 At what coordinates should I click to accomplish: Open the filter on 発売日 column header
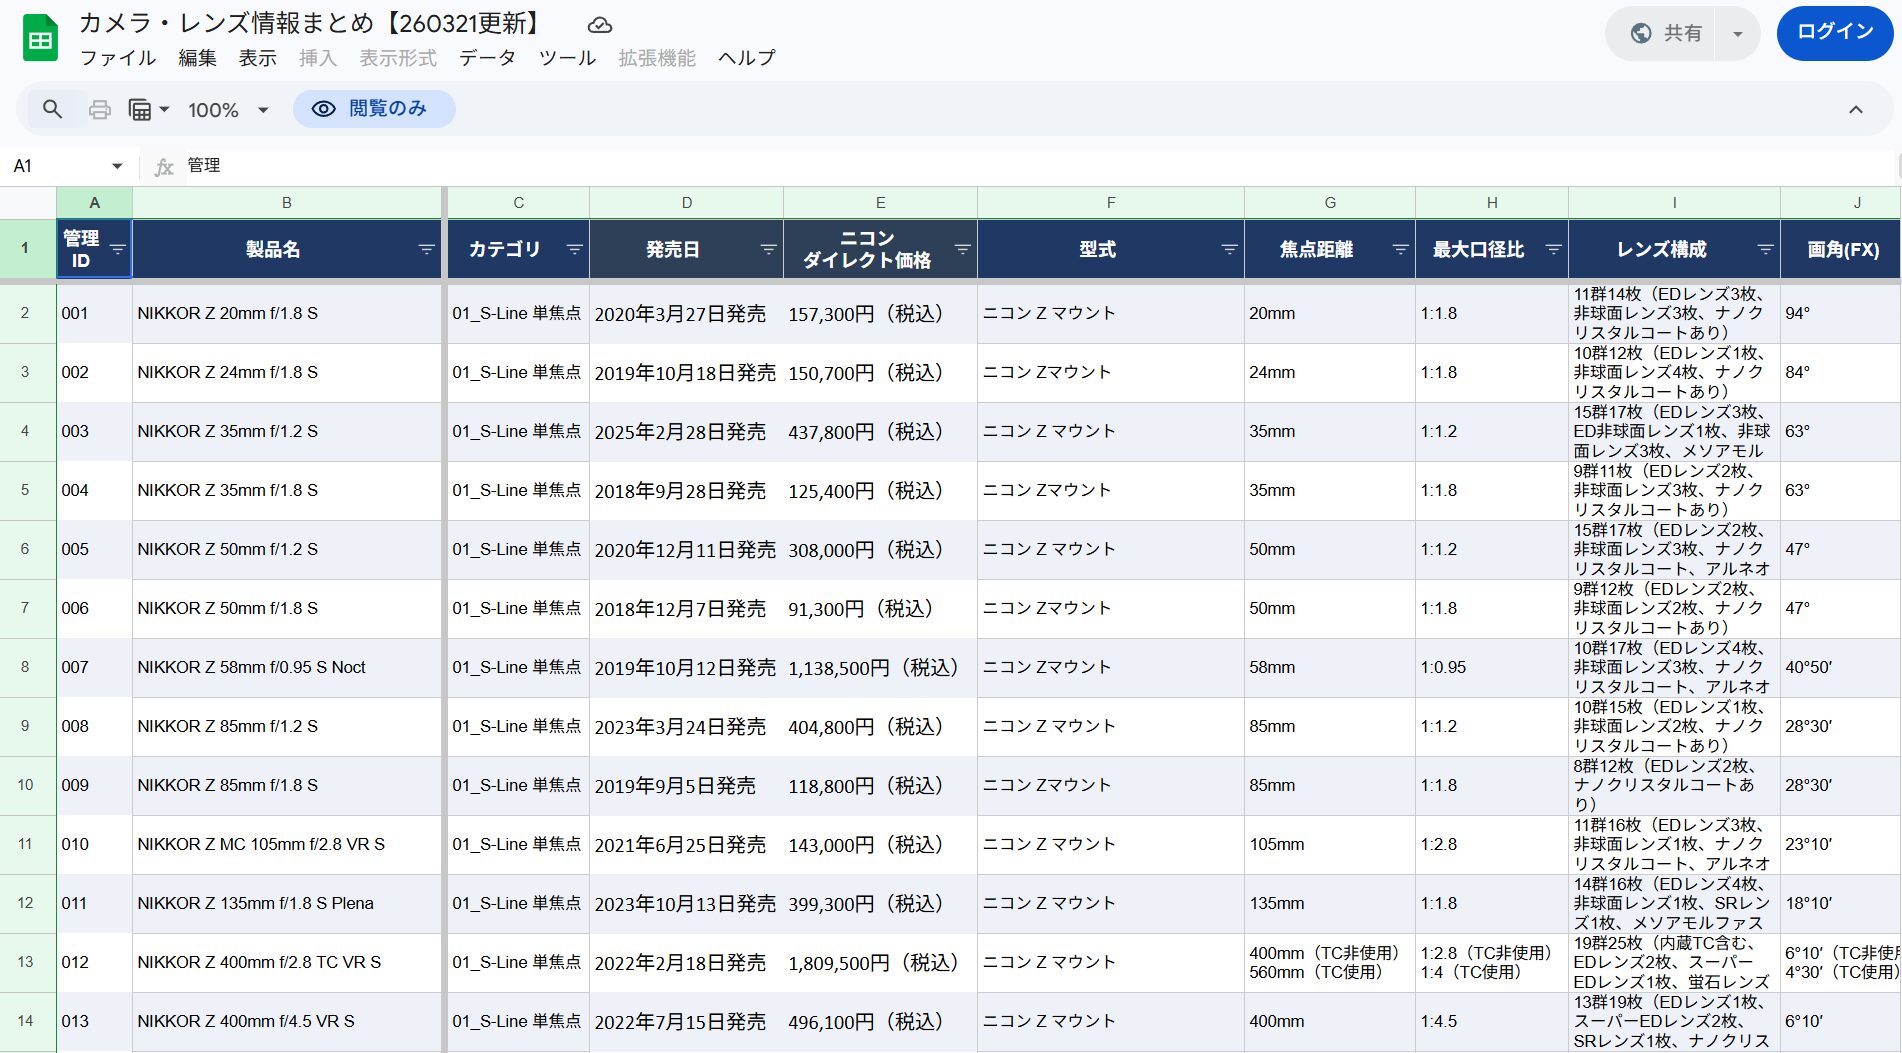(768, 249)
